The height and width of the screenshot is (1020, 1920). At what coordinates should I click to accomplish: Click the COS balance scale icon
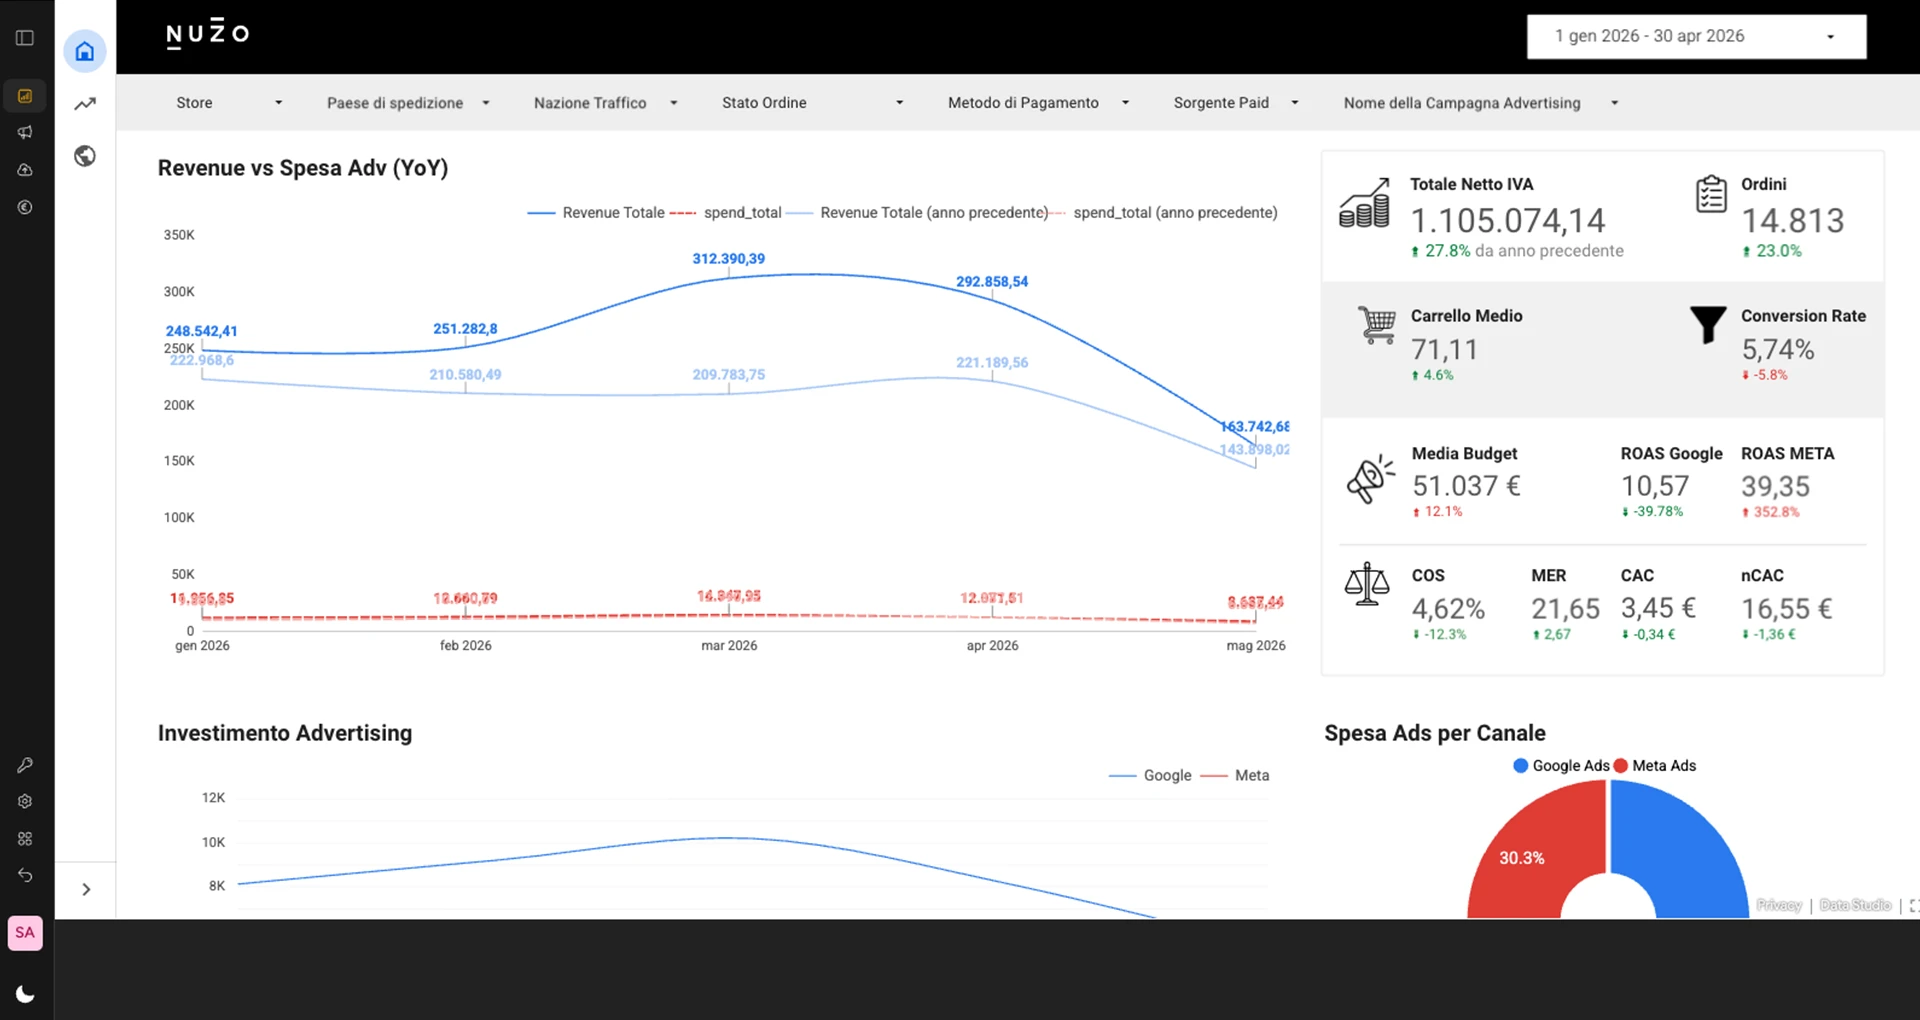click(x=1367, y=584)
